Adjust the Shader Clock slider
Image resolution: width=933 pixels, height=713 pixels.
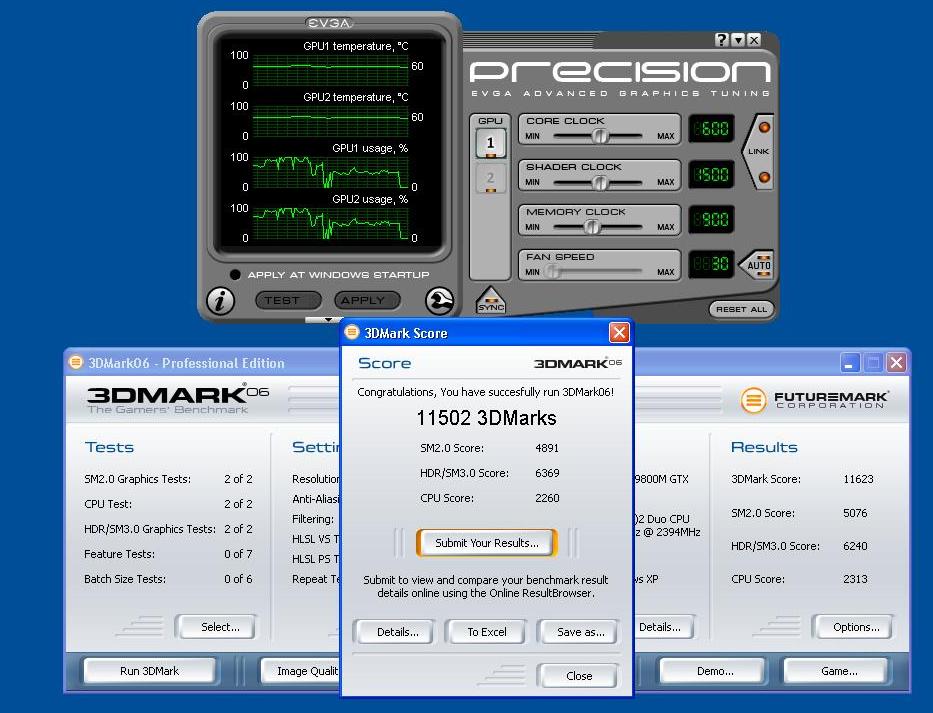[599, 183]
